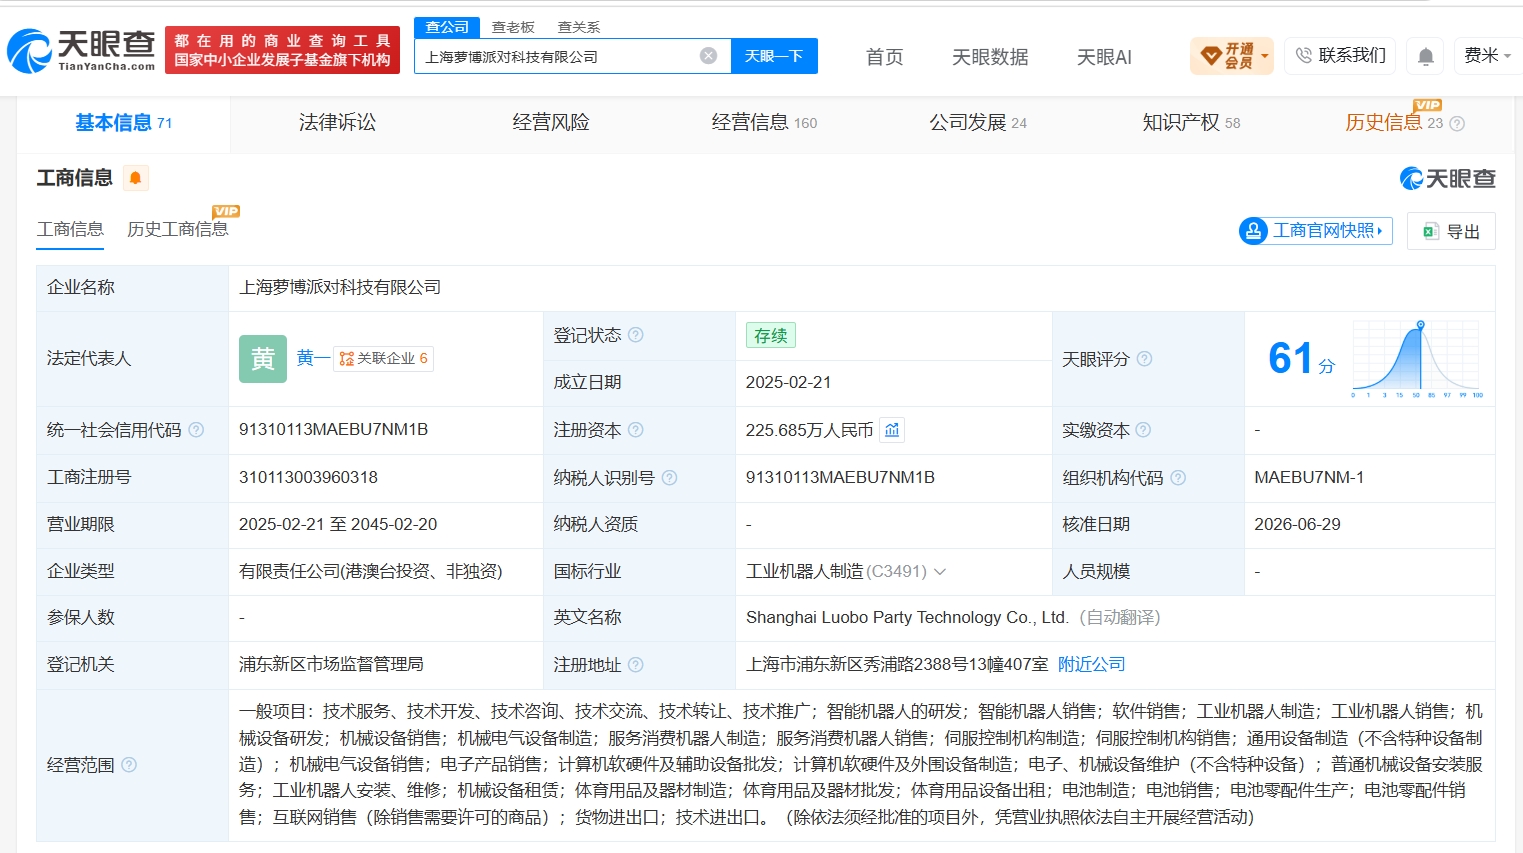Open 天眼数据 nav link
Viewport: 1523px width, 853px height.
click(x=990, y=57)
